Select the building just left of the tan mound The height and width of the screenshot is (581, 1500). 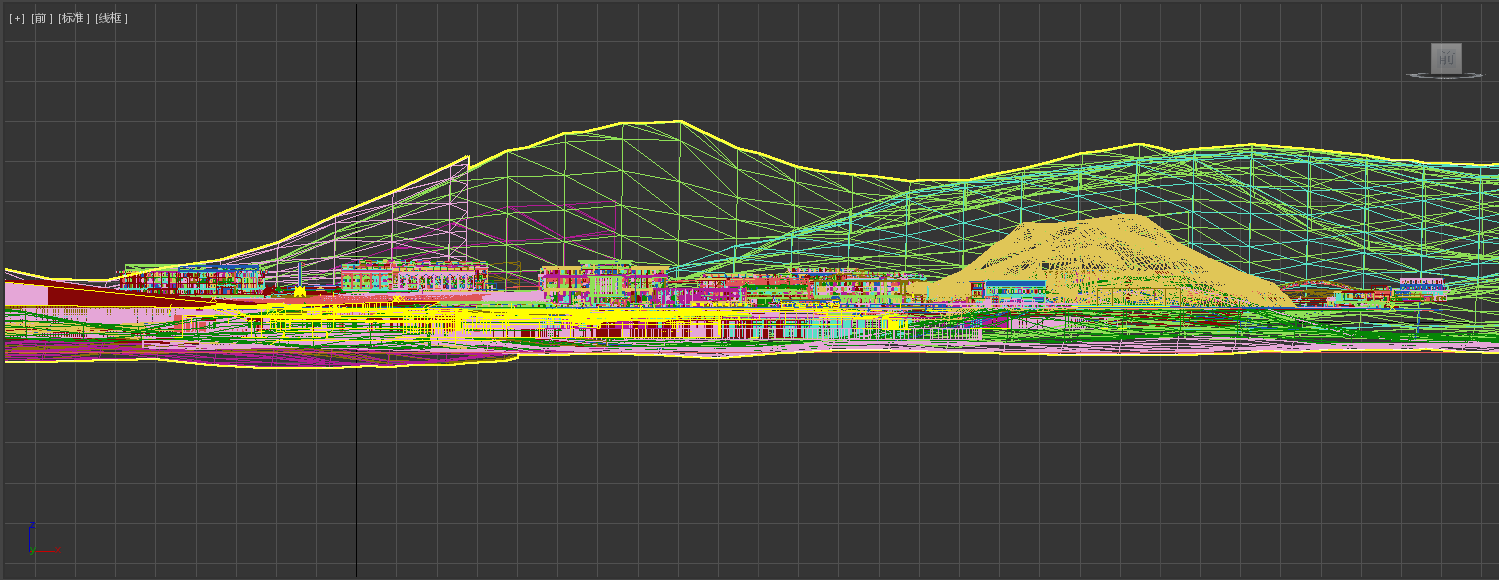click(1010, 290)
